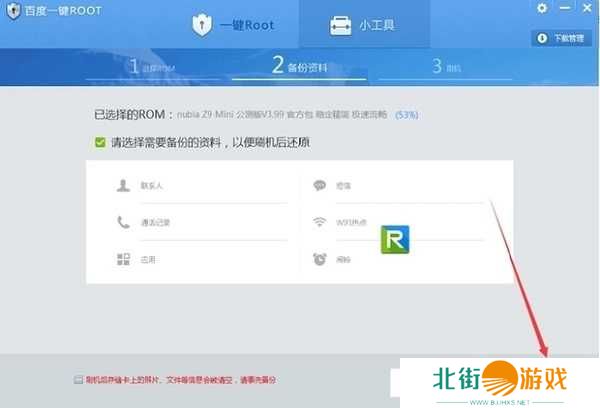Select the 通话记录 call log phone icon

(123, 222)
